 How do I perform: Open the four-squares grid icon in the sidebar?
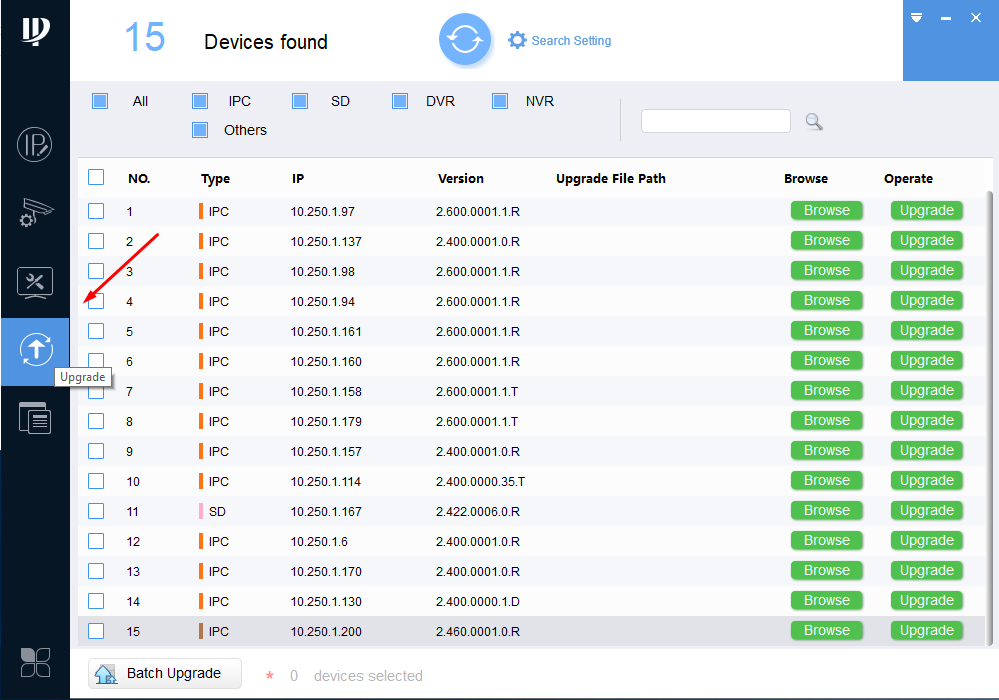[35, 662]
